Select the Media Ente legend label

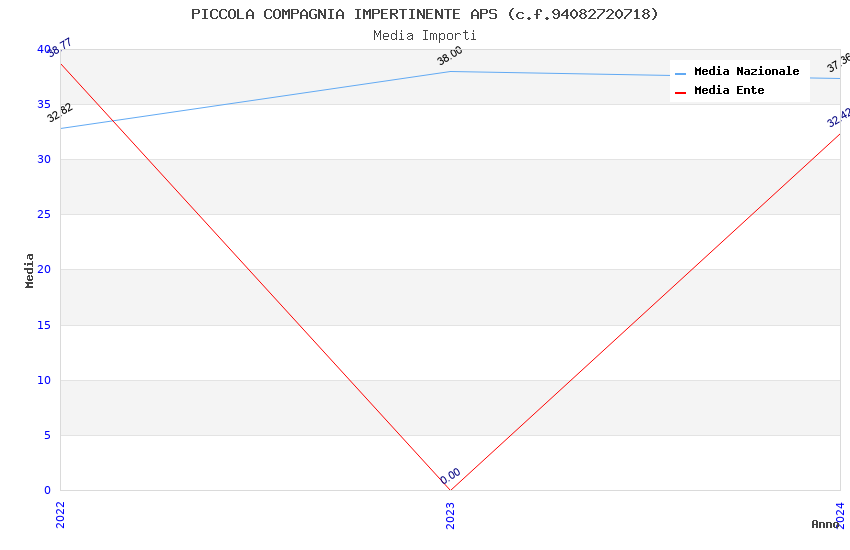[729, 91]
